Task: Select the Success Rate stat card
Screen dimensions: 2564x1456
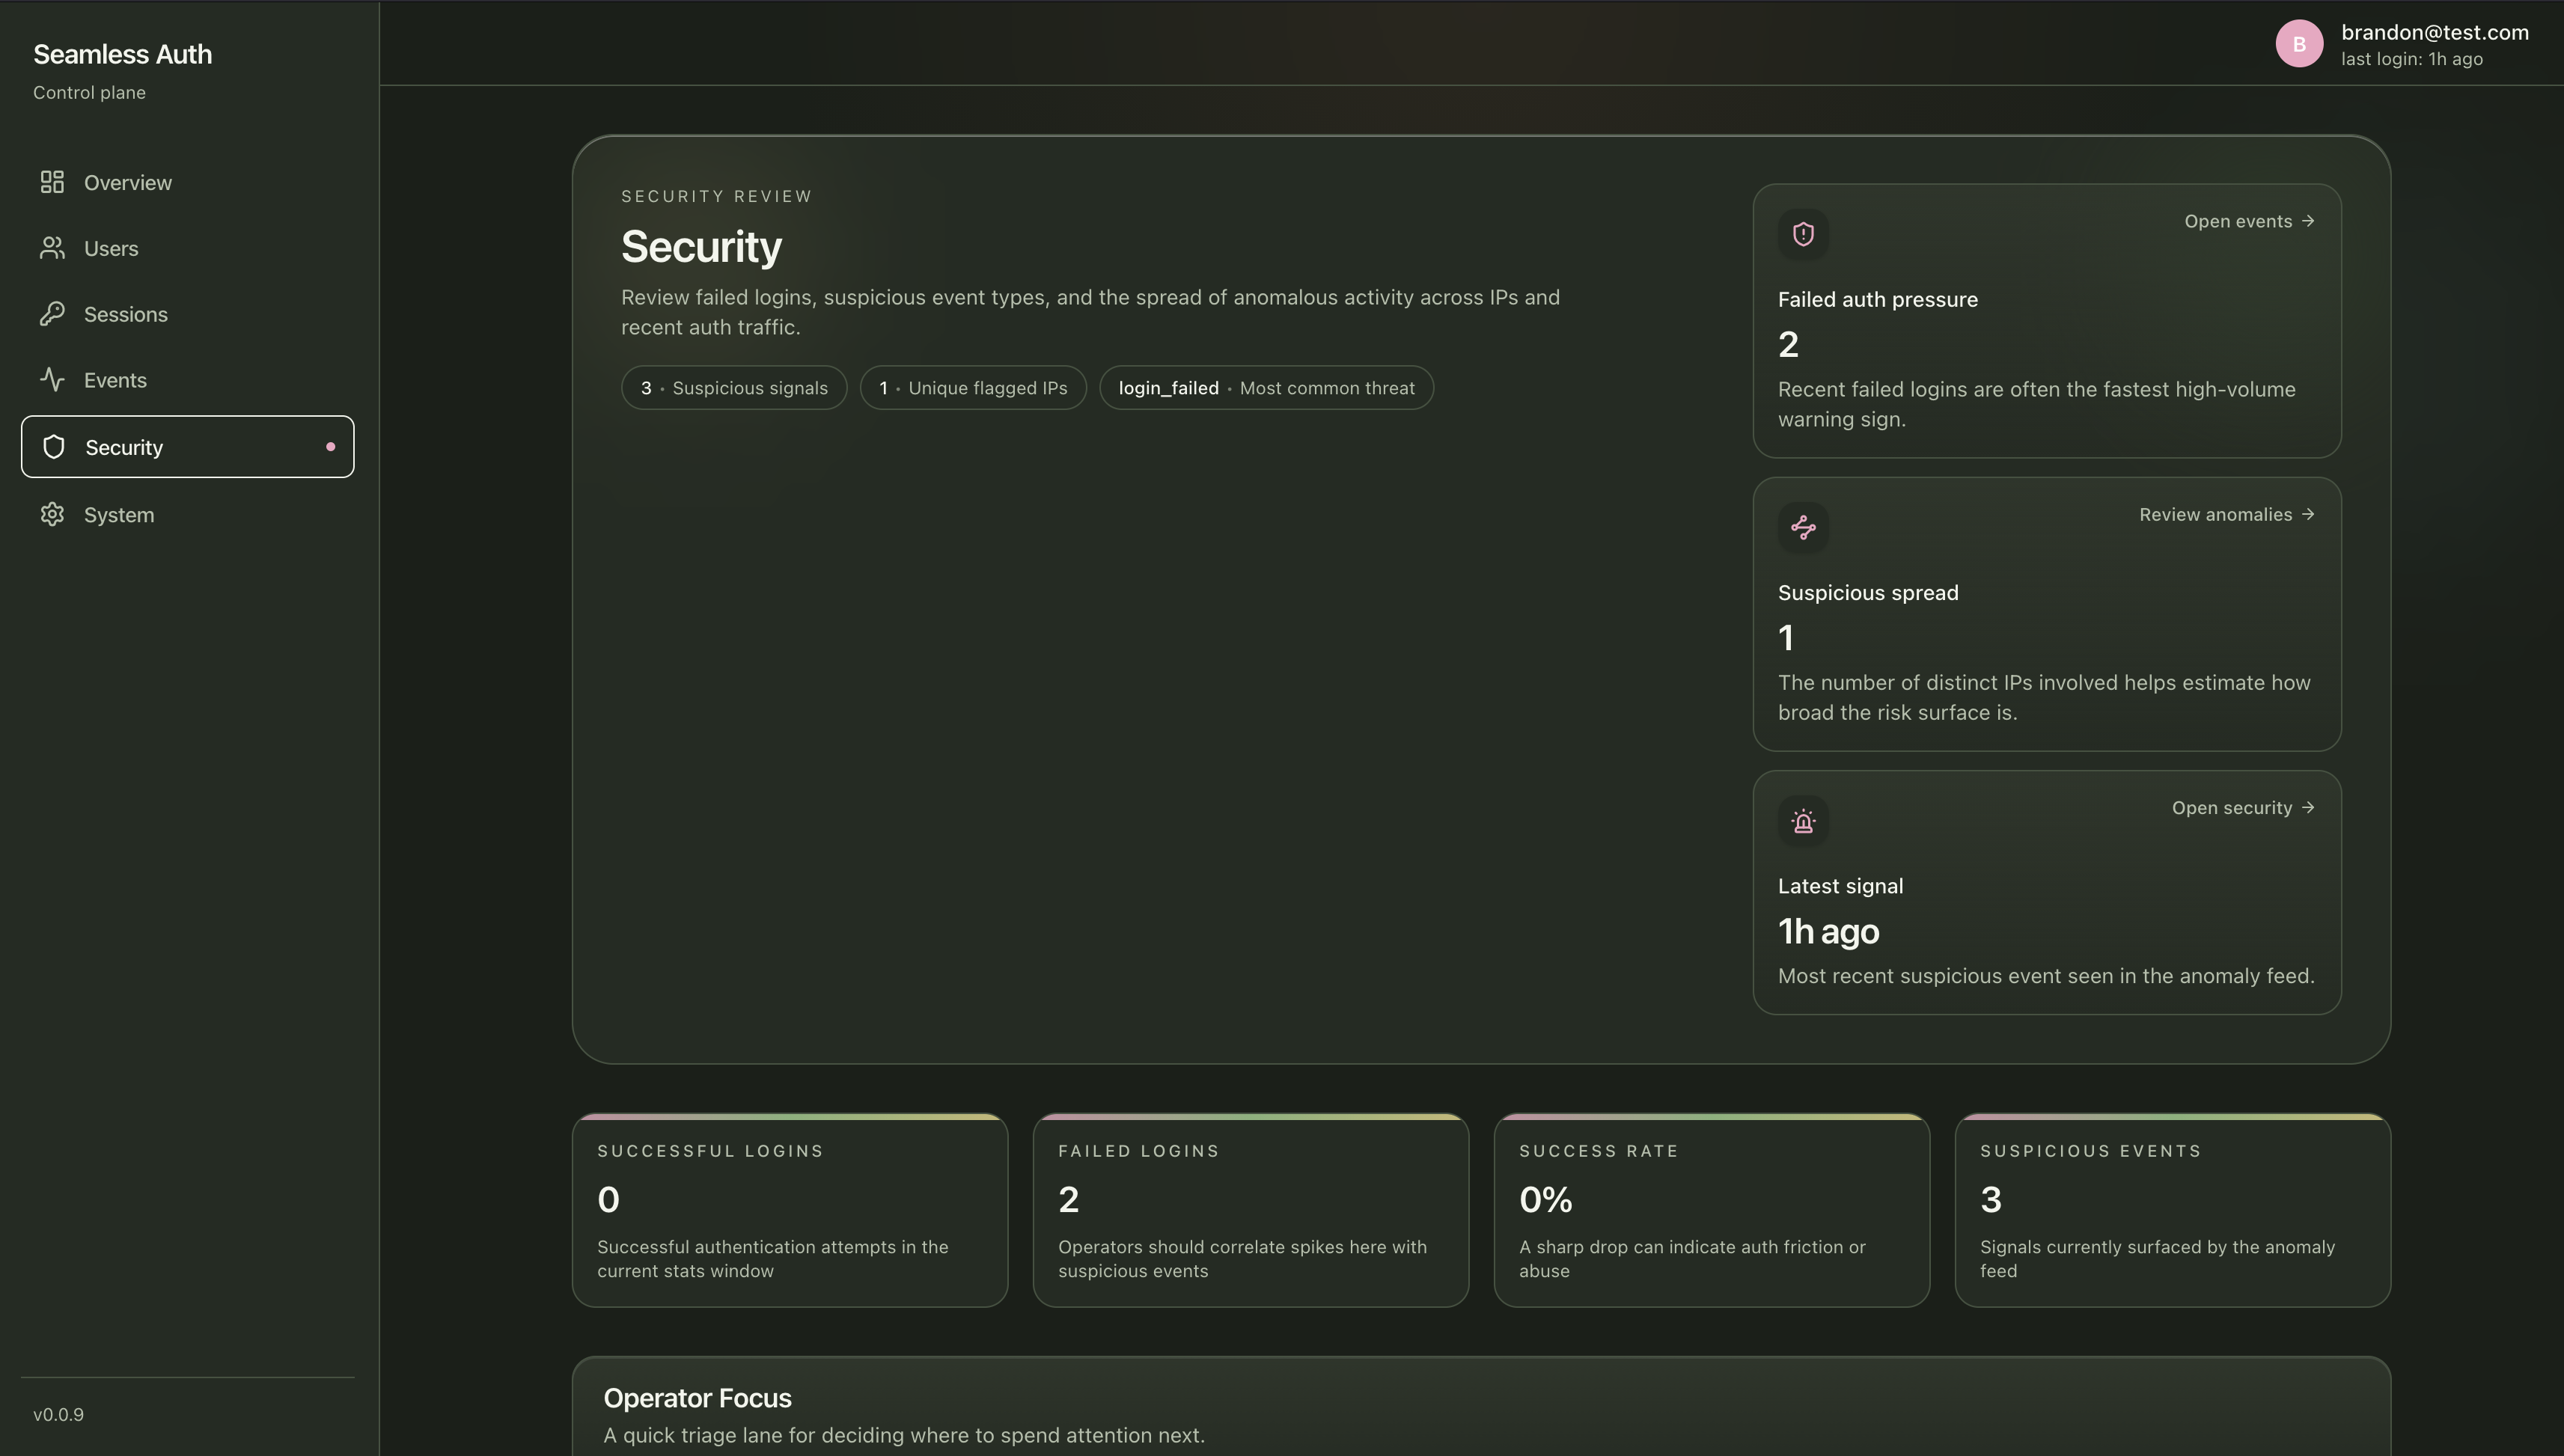Action: click(x=1712, y=1210)
